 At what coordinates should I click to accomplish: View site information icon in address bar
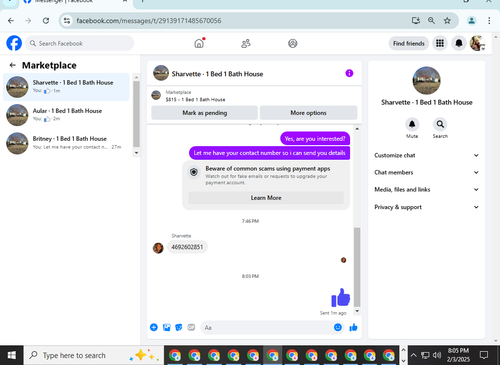pyautogui.click(x=67, y=21)
